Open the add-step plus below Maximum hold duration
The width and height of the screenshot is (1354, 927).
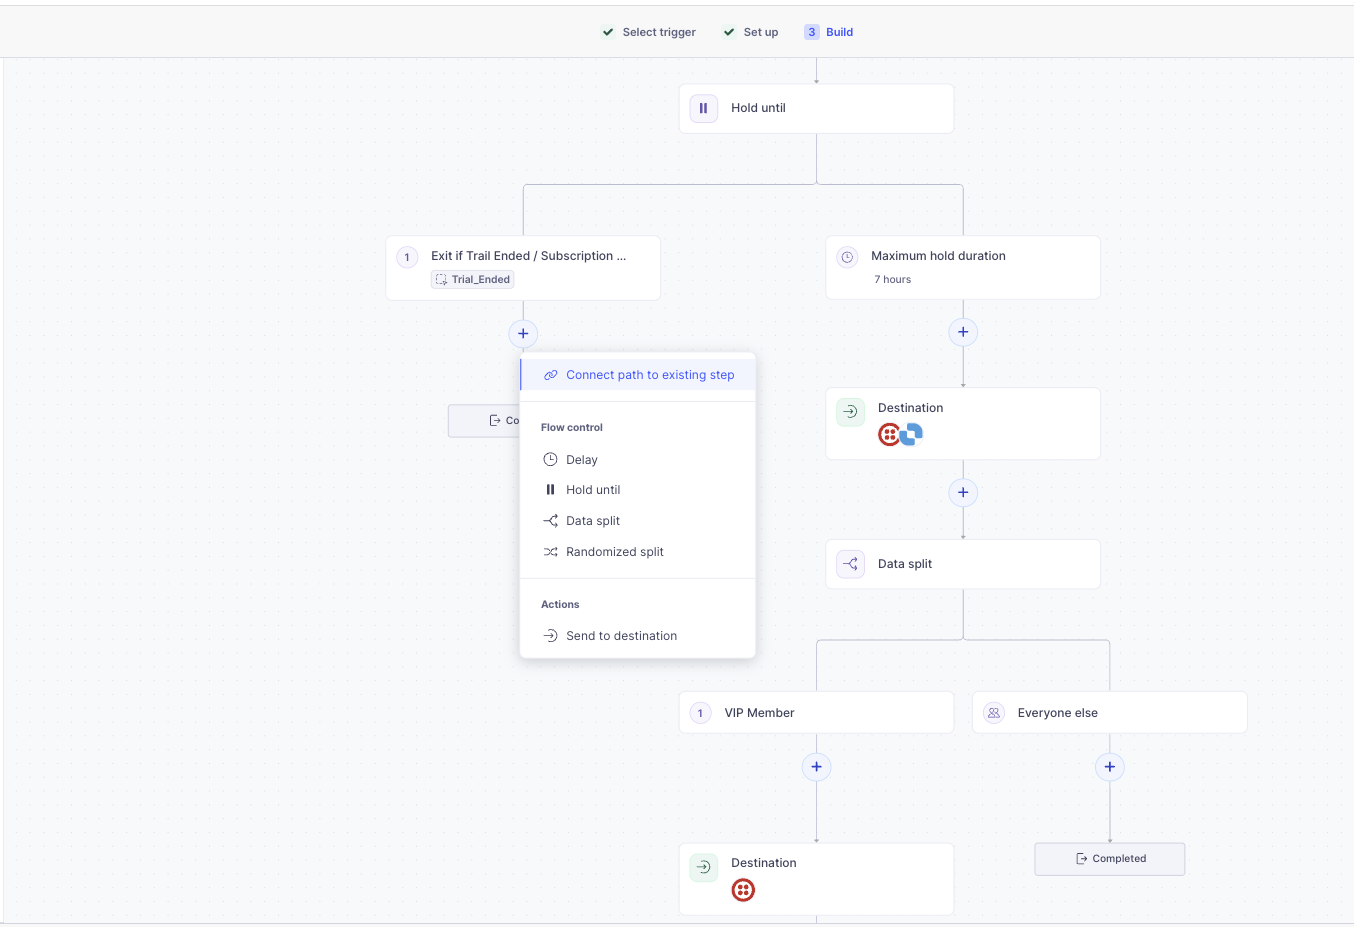click(x=962, y=331)
